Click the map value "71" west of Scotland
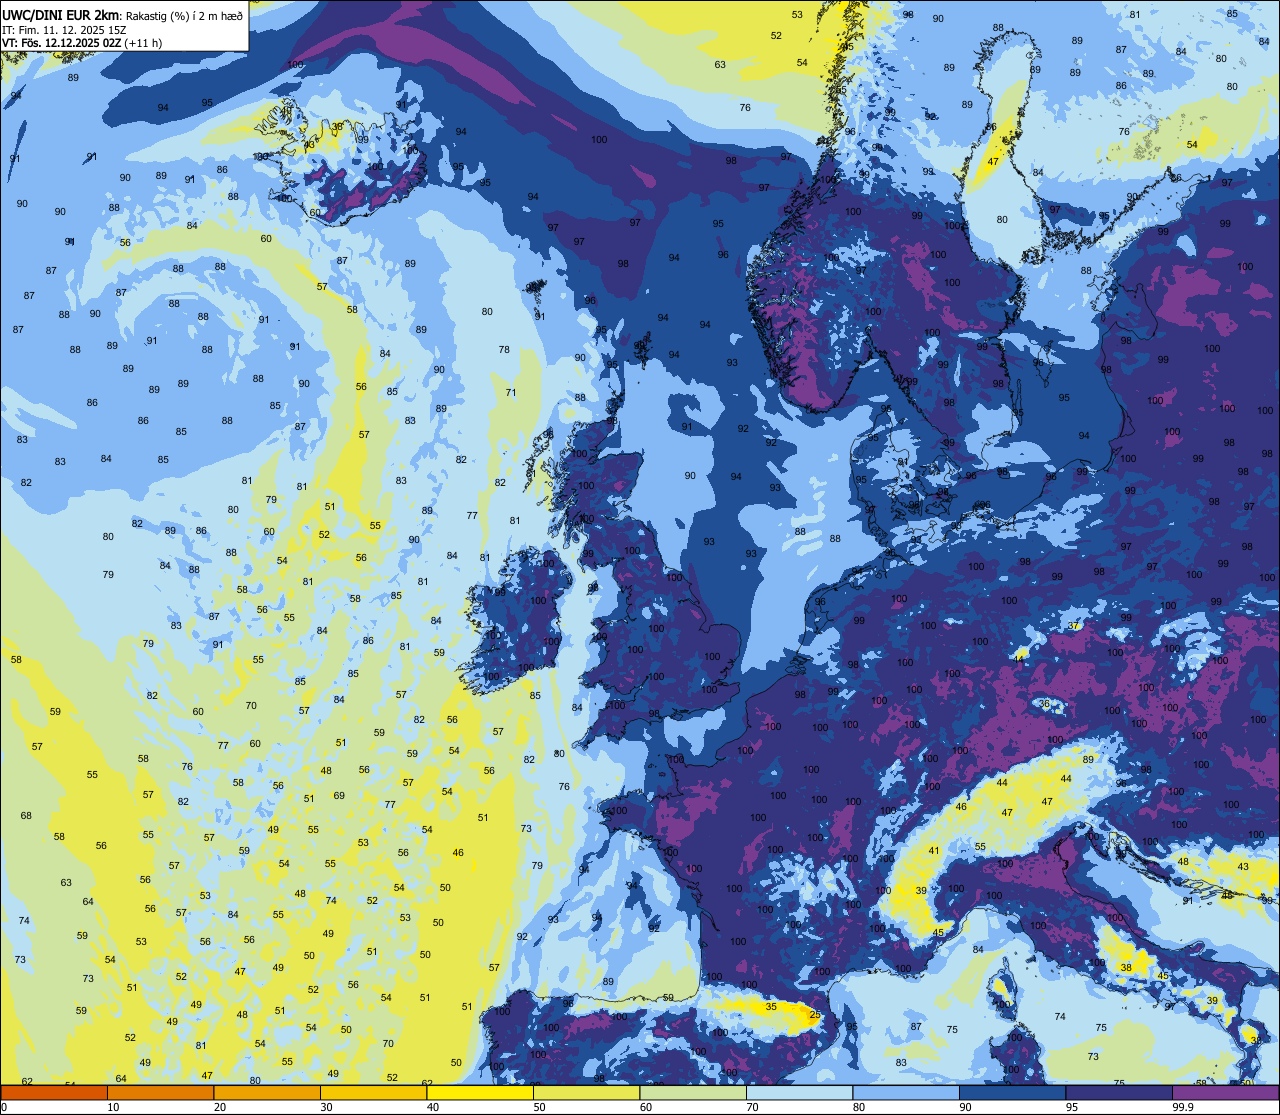This screenshot has height=1115, width=1280. (x=511, y=393)
